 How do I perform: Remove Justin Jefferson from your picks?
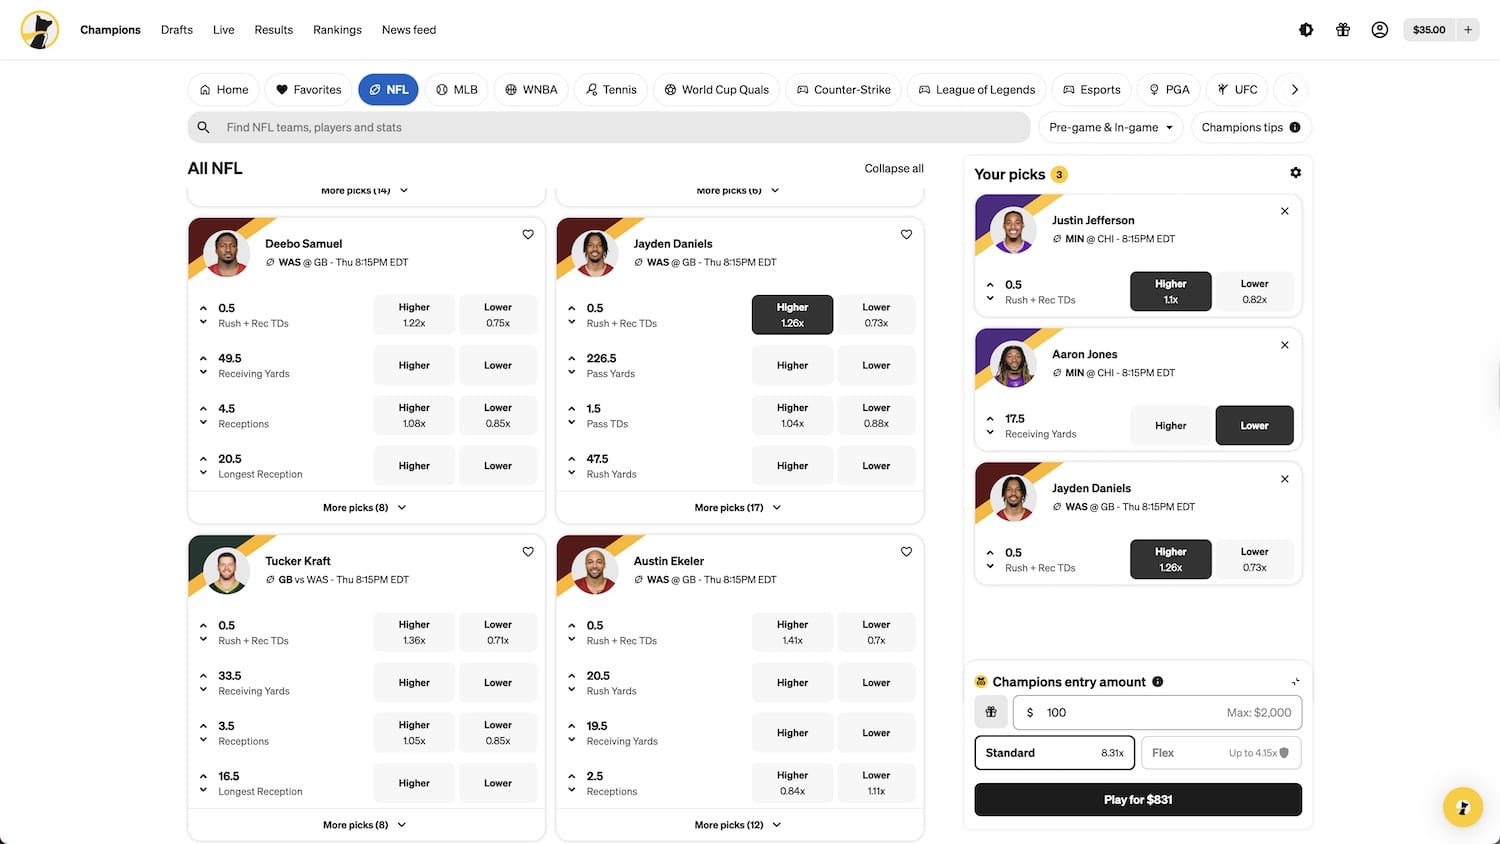click(1285, 211)
